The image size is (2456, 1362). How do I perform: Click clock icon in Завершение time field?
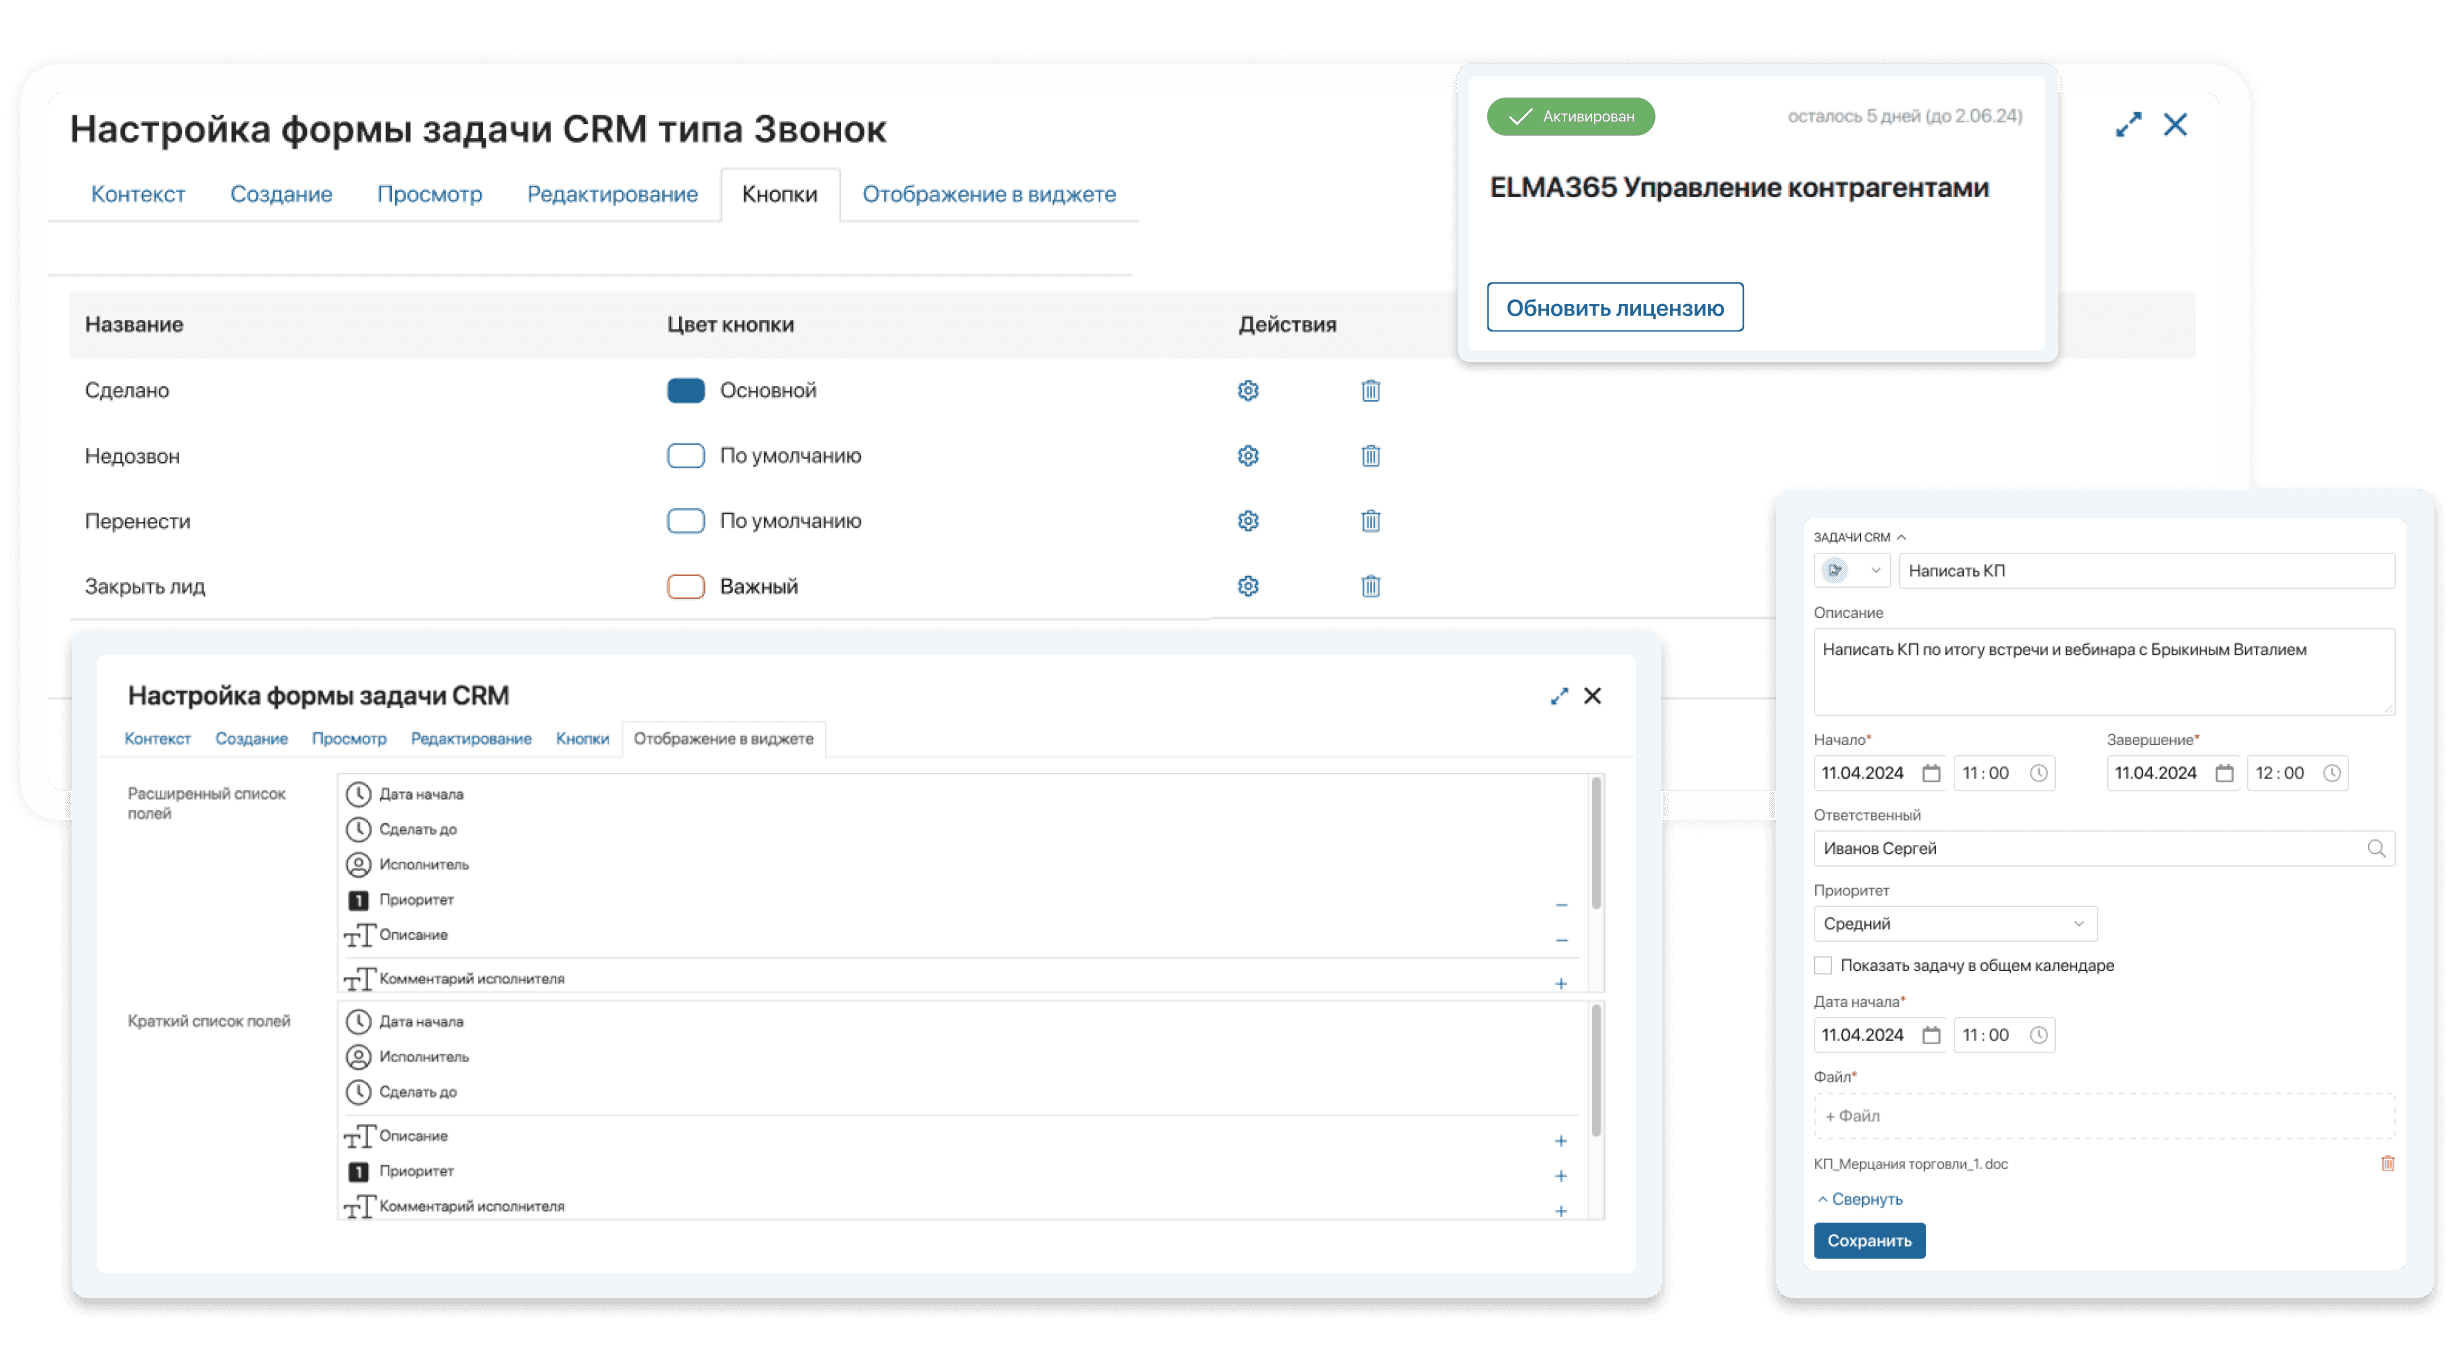pyautogui.click(x=2331, y=773)
